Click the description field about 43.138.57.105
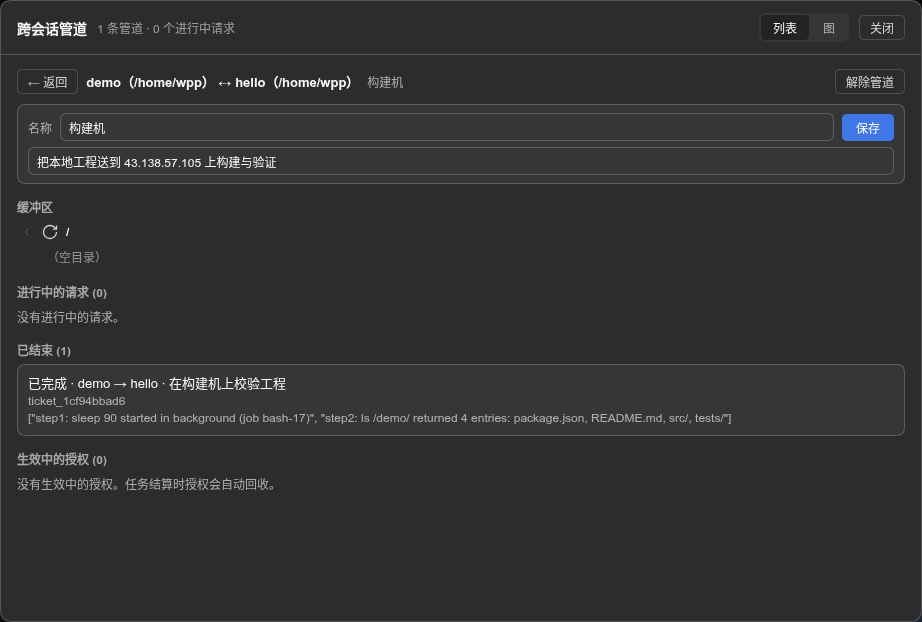Image resolution: width=922 pixels, height=622 pixels. 460,162
